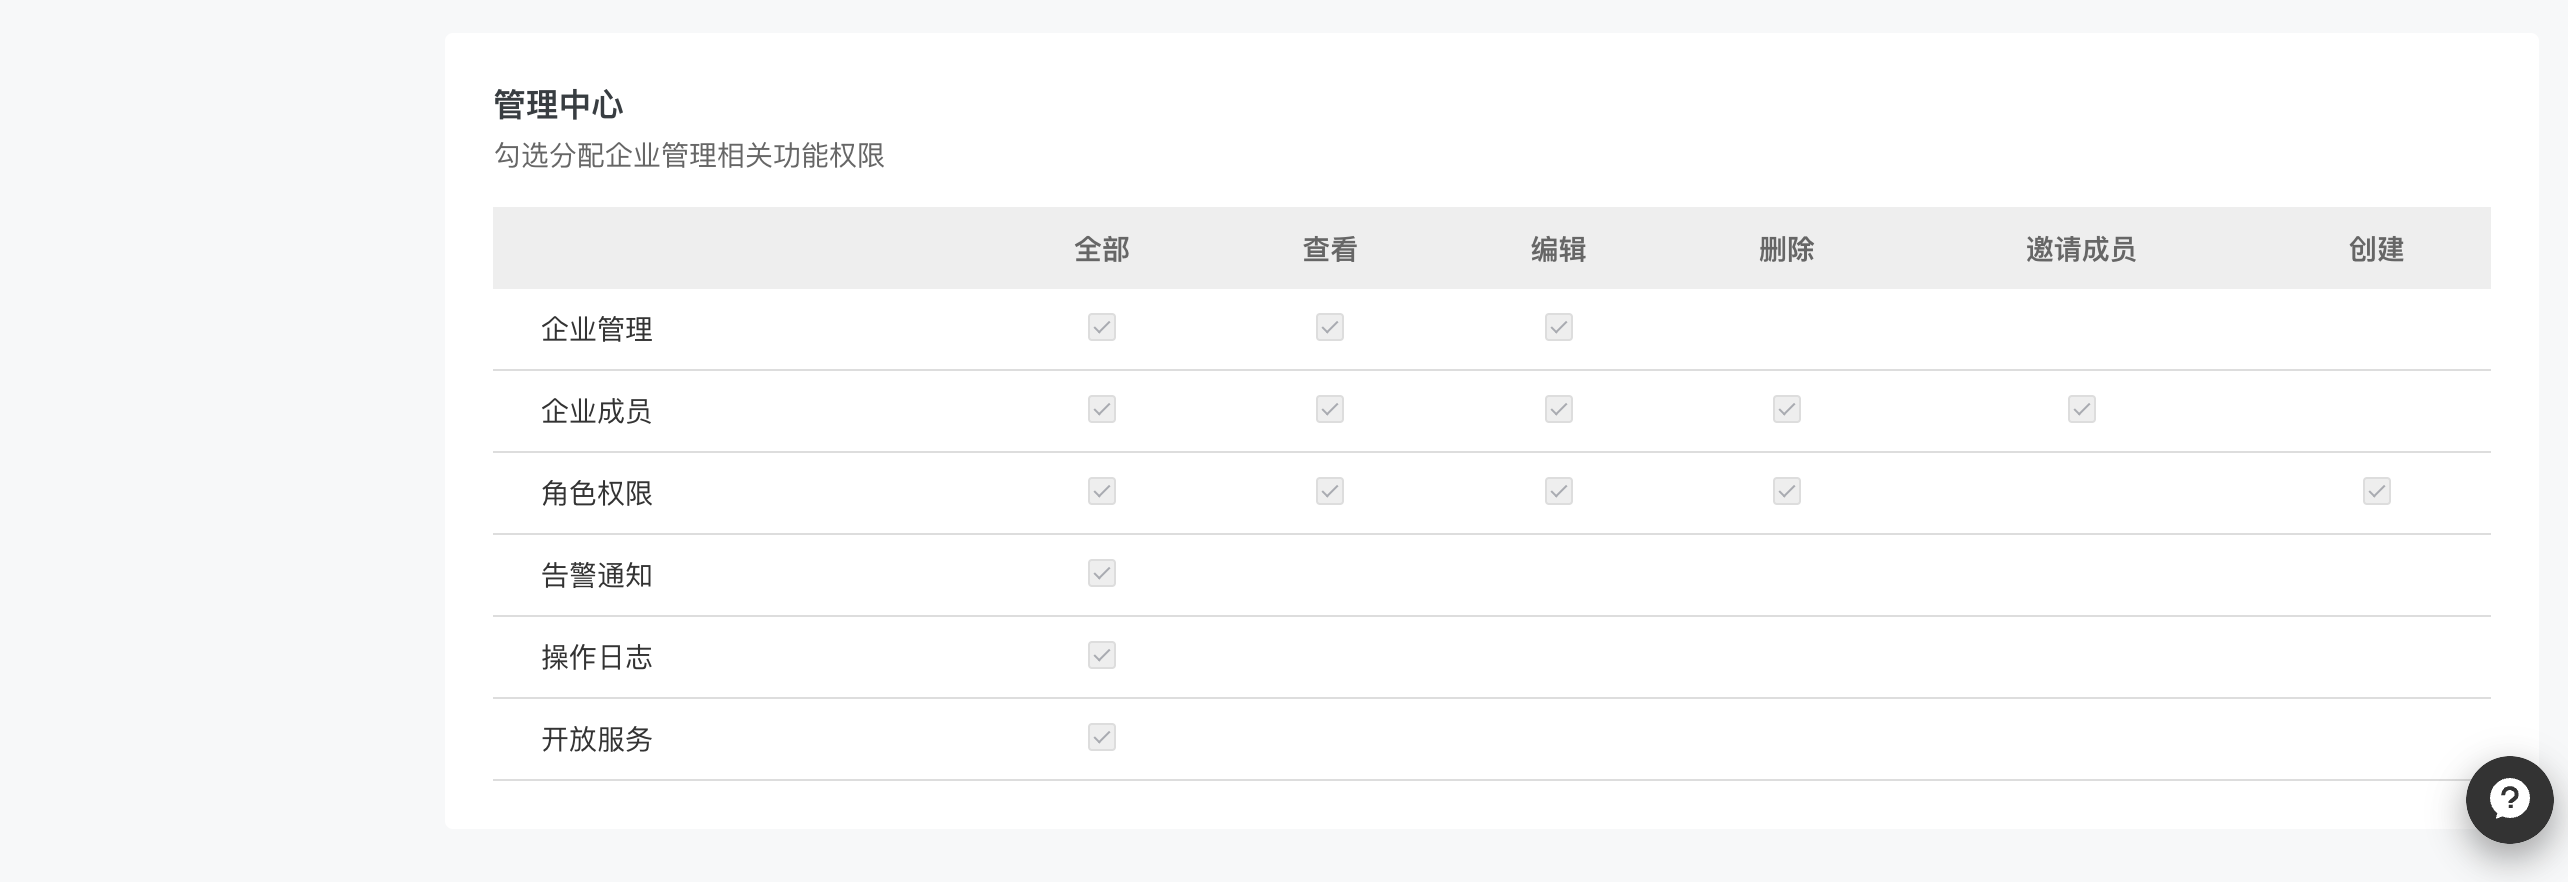Image resolution: width=2568 pixels, height=882 pixels.
Task: Toggle 查看 checkbox for 企业成员
Action: pos(1329,409)
